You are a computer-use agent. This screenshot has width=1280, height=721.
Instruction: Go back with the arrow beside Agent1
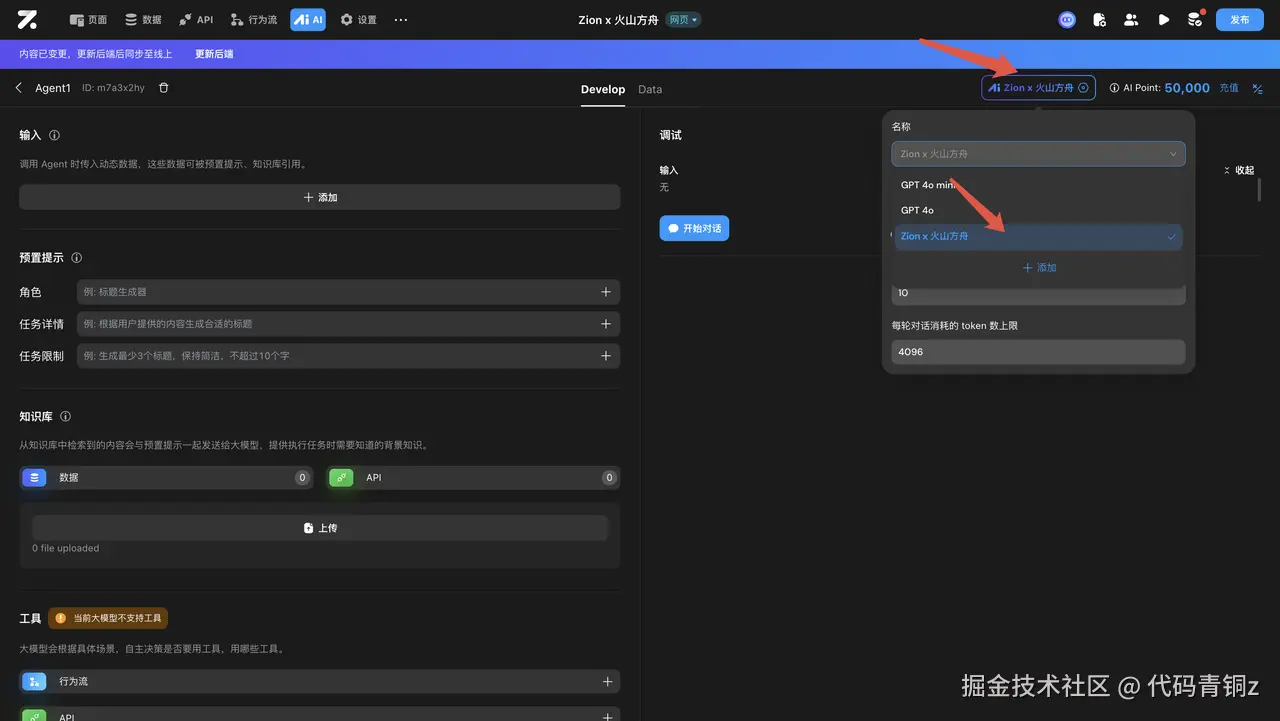(19, 88)
